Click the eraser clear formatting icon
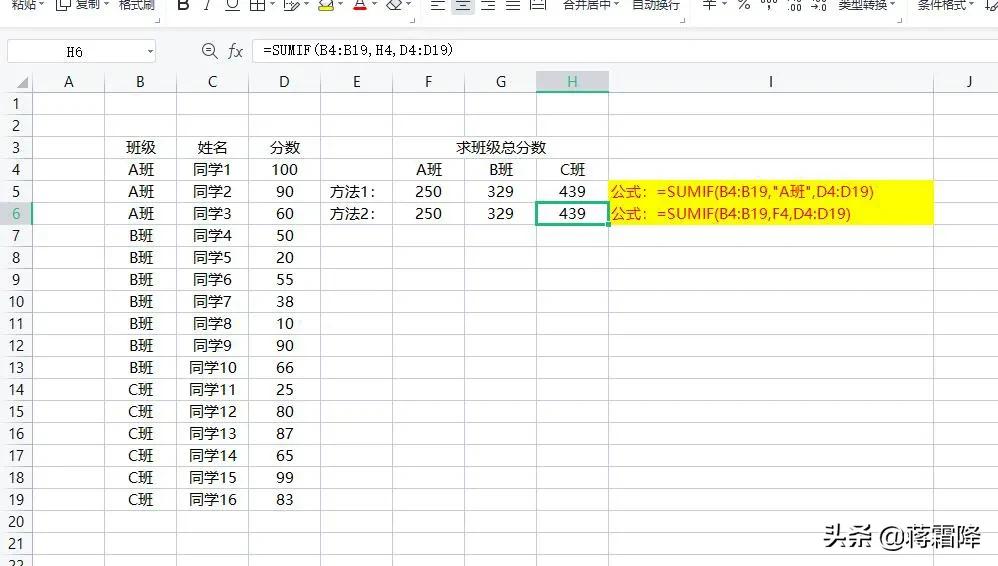The width and height of the screenshot is (998, 566). click(395, 6)
